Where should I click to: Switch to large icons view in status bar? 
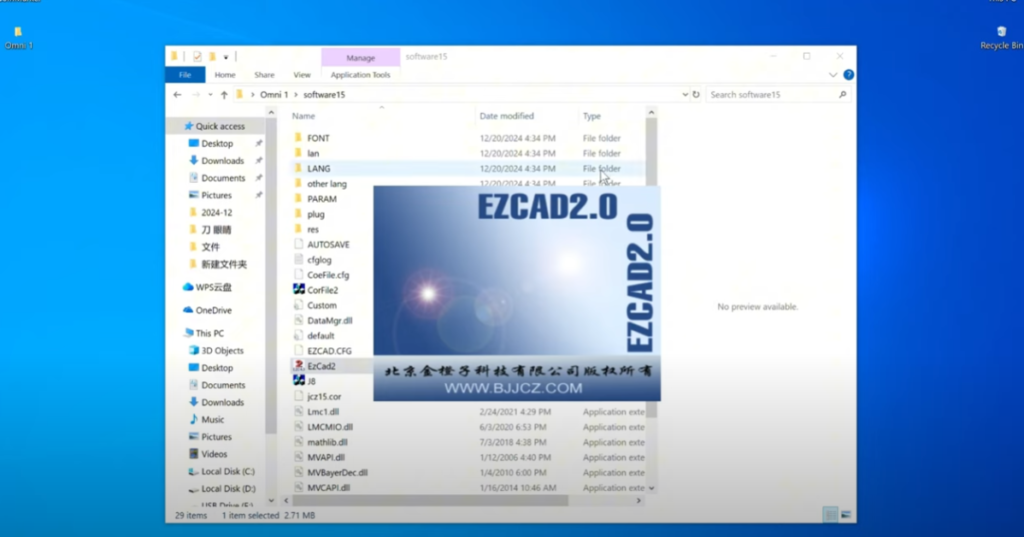(846, 514)
